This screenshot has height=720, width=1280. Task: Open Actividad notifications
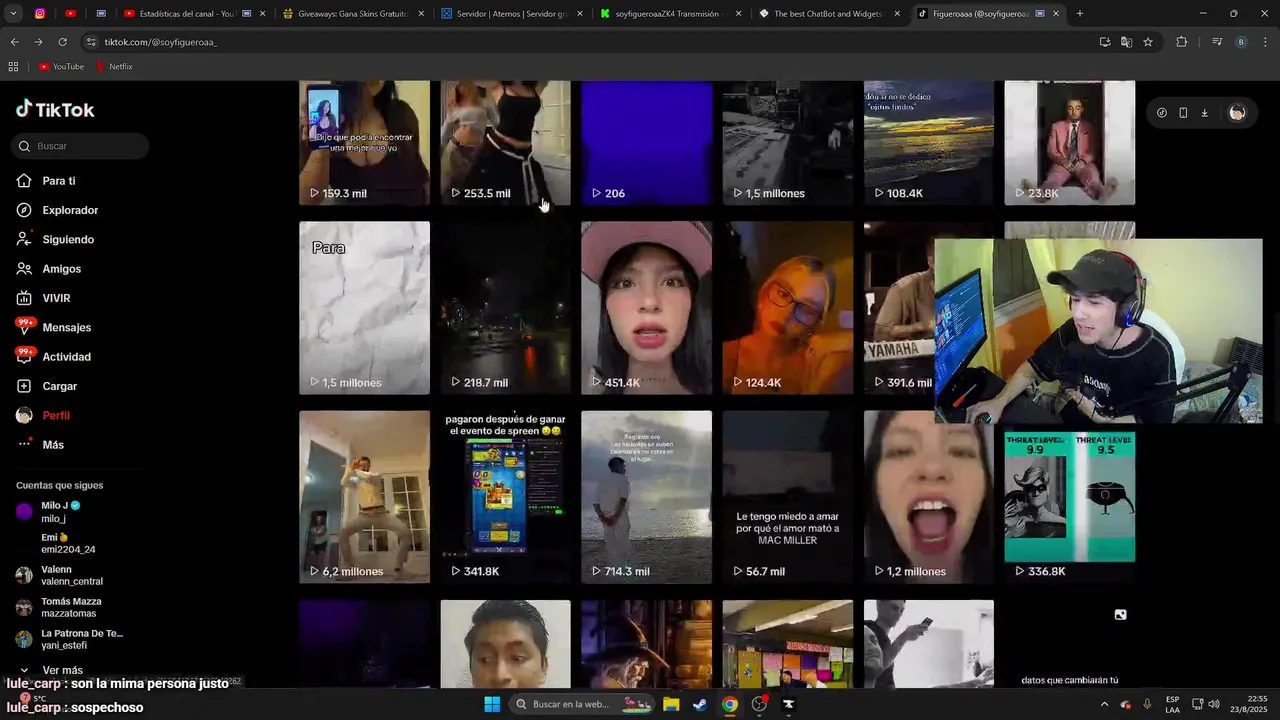[x=53, y=357]
